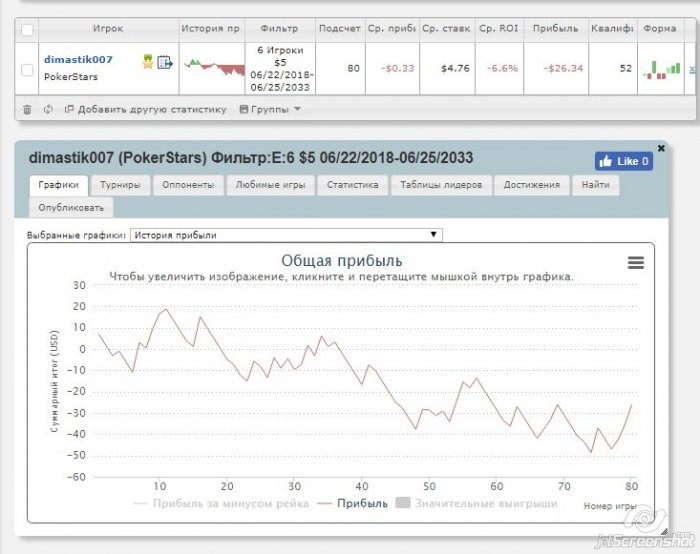Switch to the Графики tab
This screenshot has width=700, height=554.
[x=58, y=185]
